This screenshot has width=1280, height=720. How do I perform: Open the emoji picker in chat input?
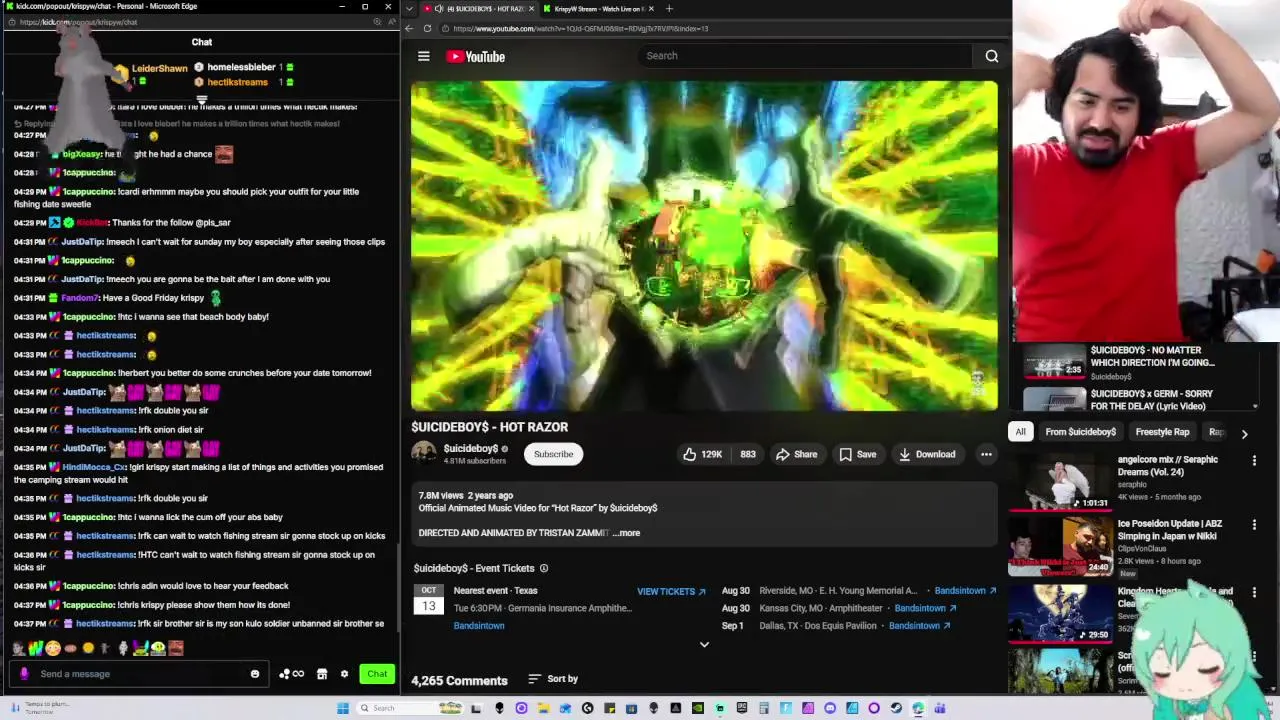click(255, 674)
